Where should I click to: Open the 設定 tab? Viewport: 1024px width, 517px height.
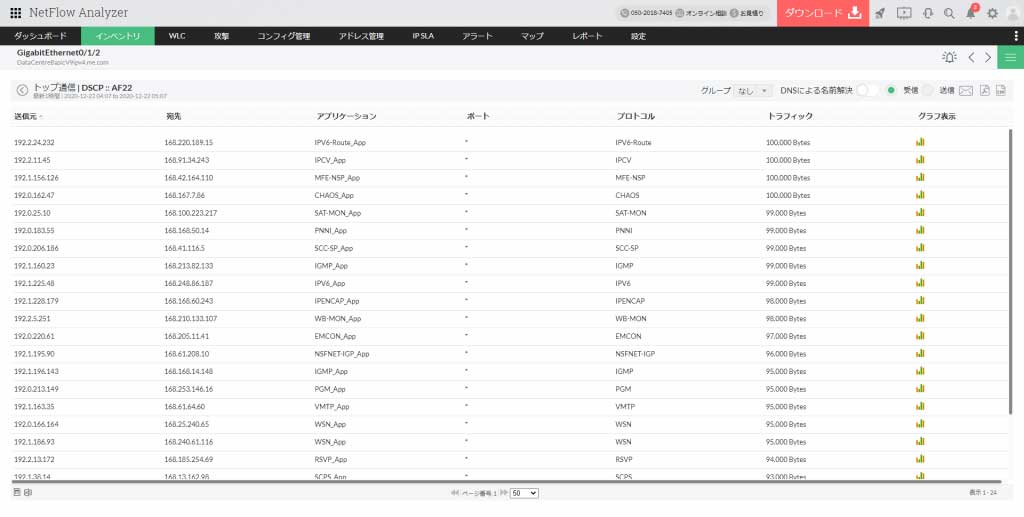pyautogui.click(x=639, y=36)
